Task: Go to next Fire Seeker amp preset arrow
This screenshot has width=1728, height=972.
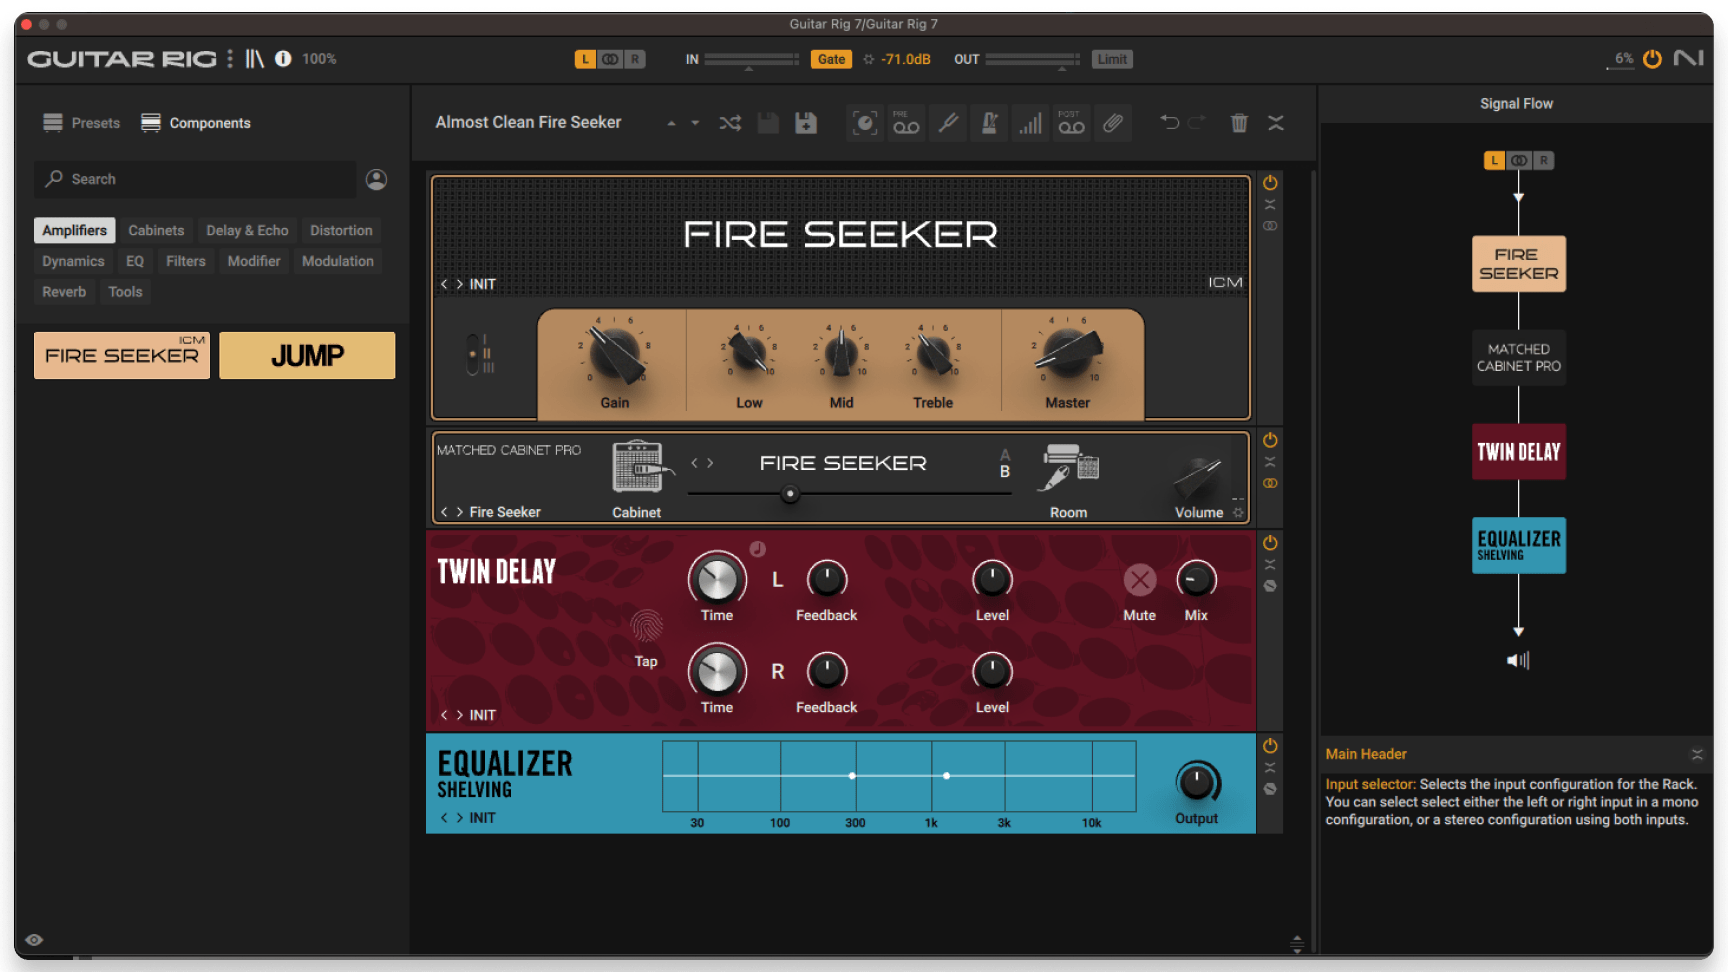Action: tap(460, 284)
